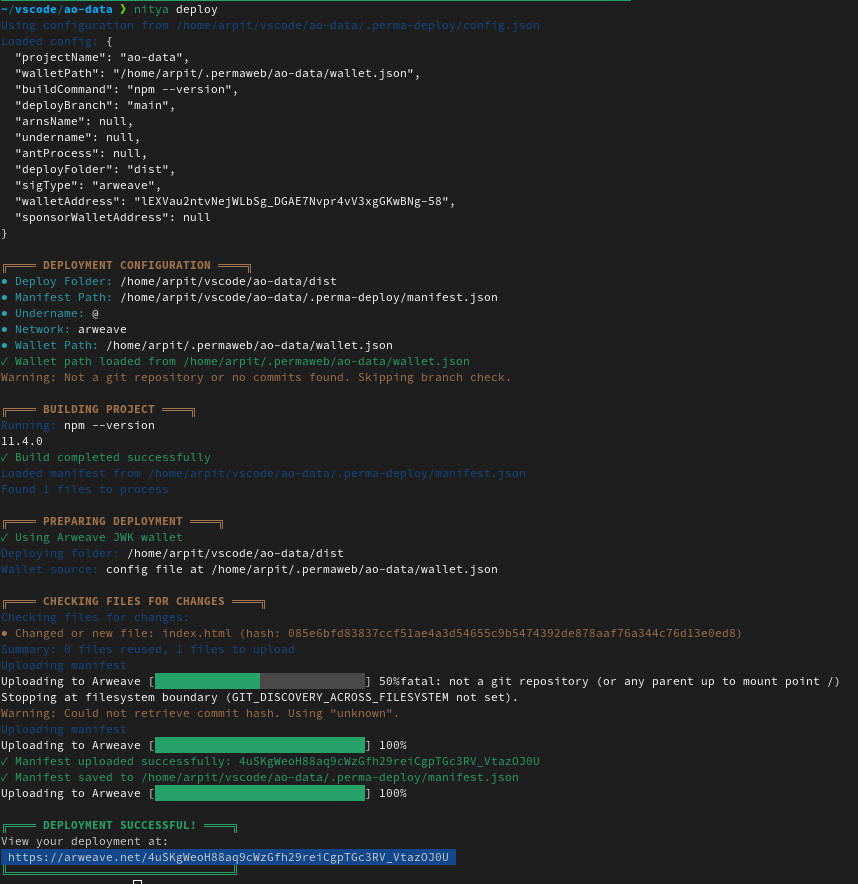Click the Wallet path loaded success line
This screenshot has height=884, width=858.
pos(235,361)
